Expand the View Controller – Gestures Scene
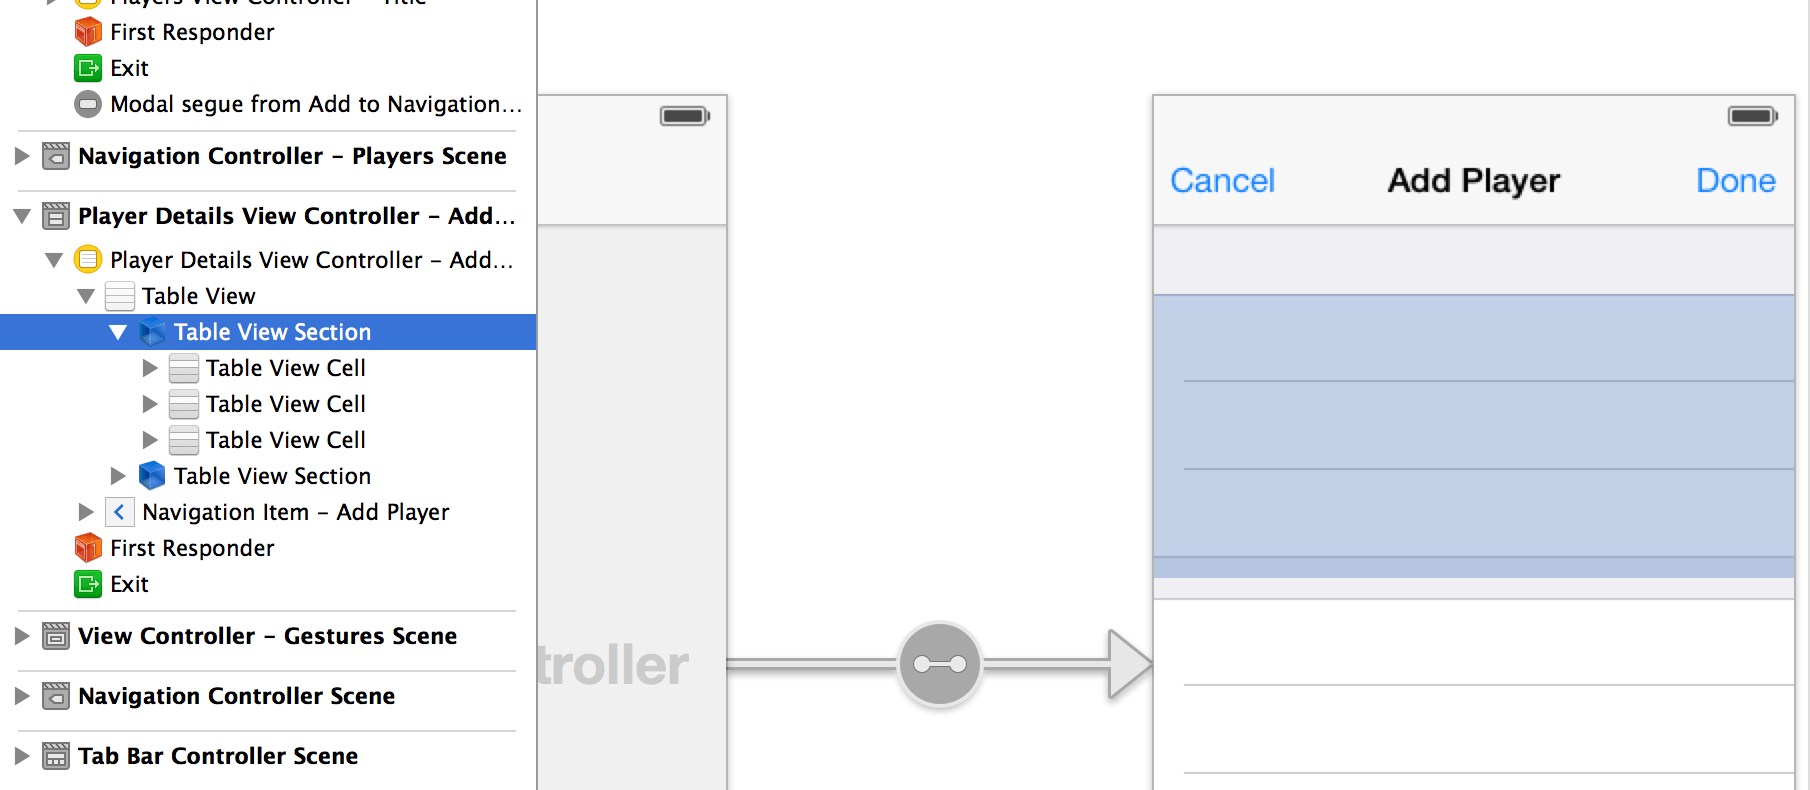 (22, 636)
